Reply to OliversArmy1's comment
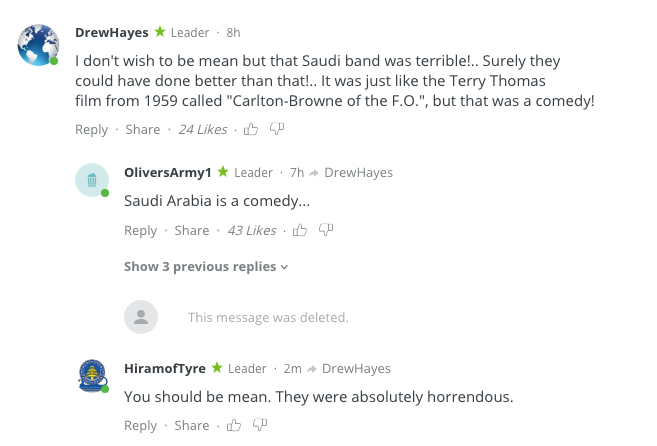This screenshot has width=657, height=446. [x=141, y=230]
